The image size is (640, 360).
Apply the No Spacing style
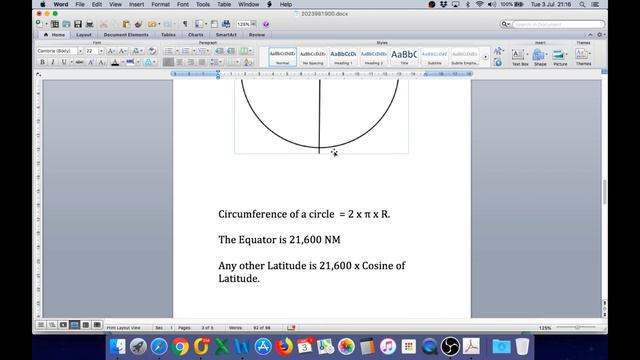click(313, 57)
